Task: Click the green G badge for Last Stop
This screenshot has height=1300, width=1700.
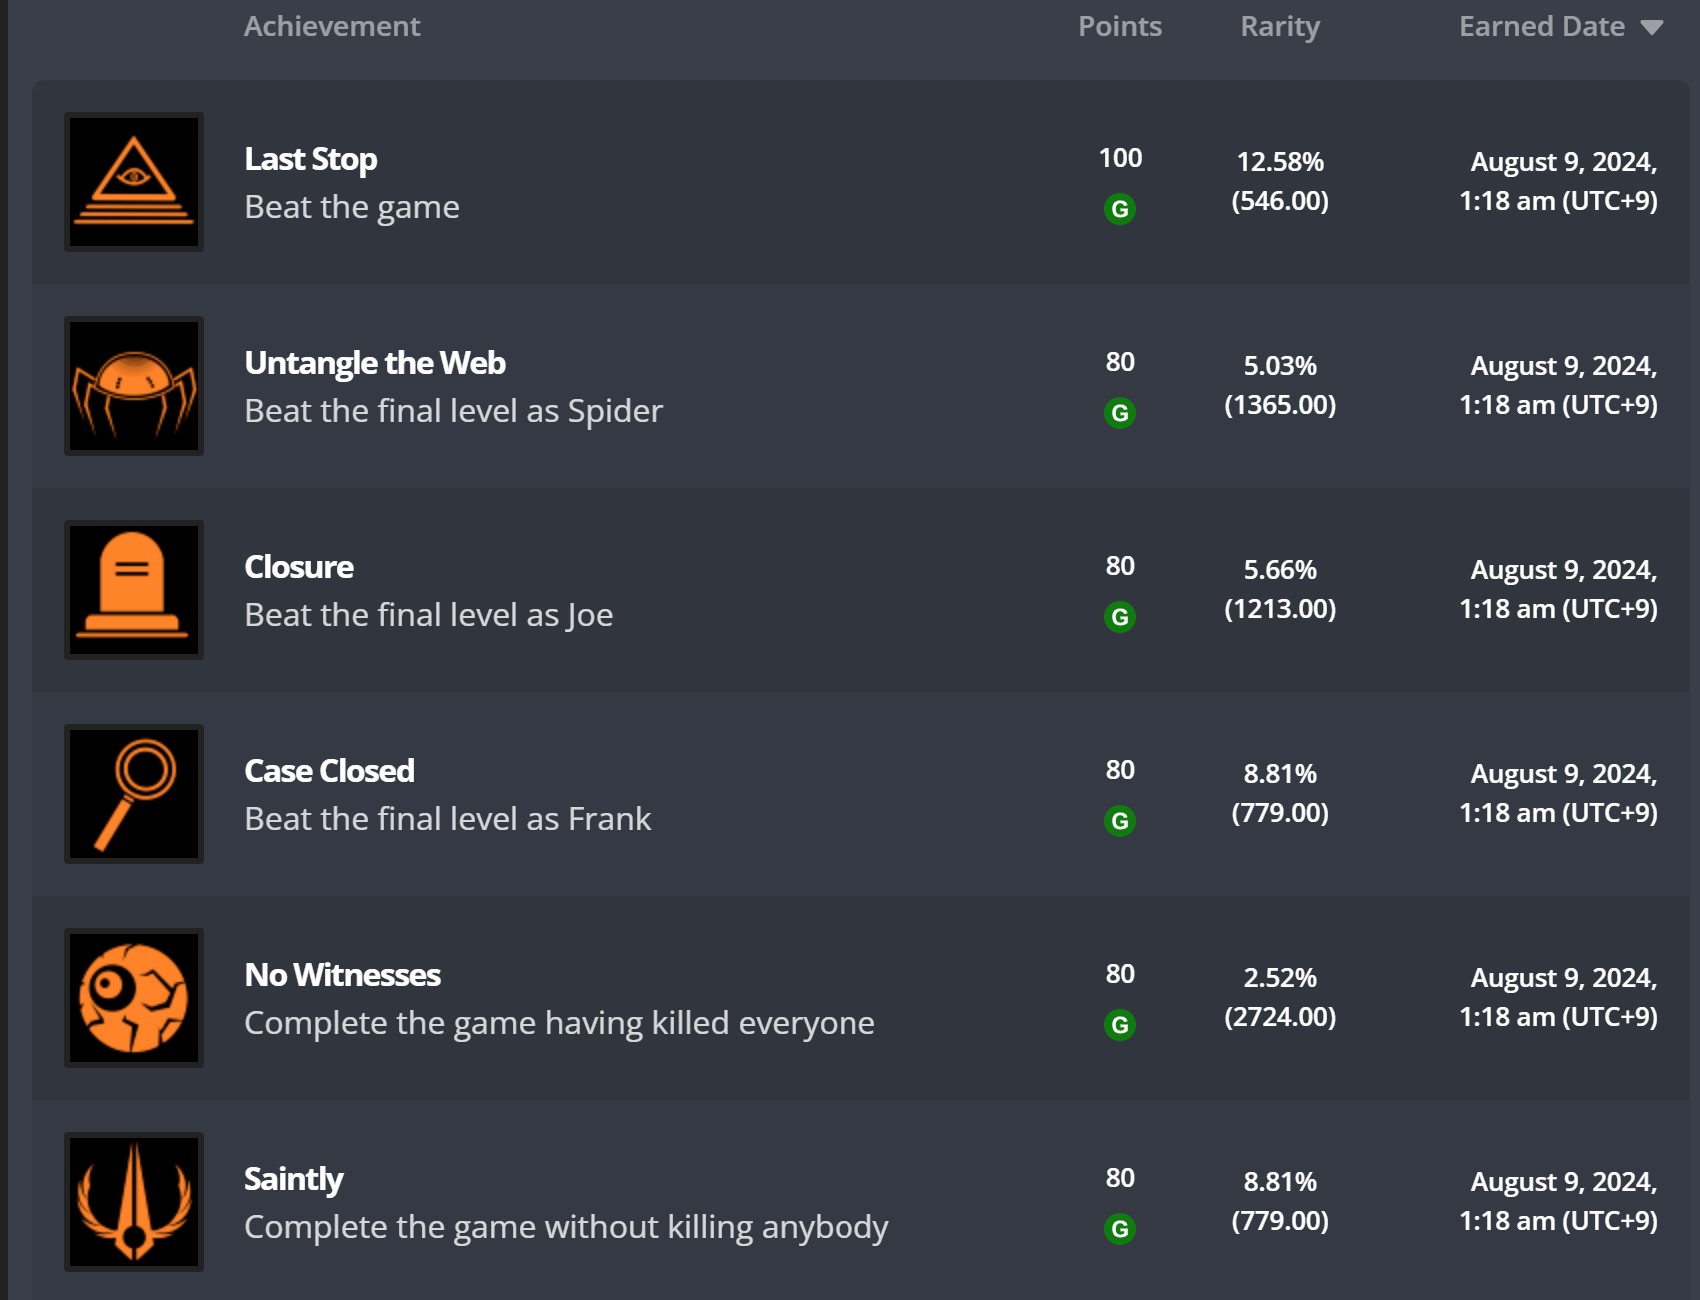Action: point(1120,209)
